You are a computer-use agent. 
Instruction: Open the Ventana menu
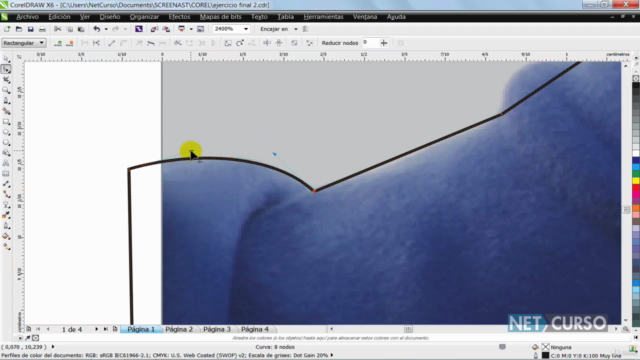(364, 17)
